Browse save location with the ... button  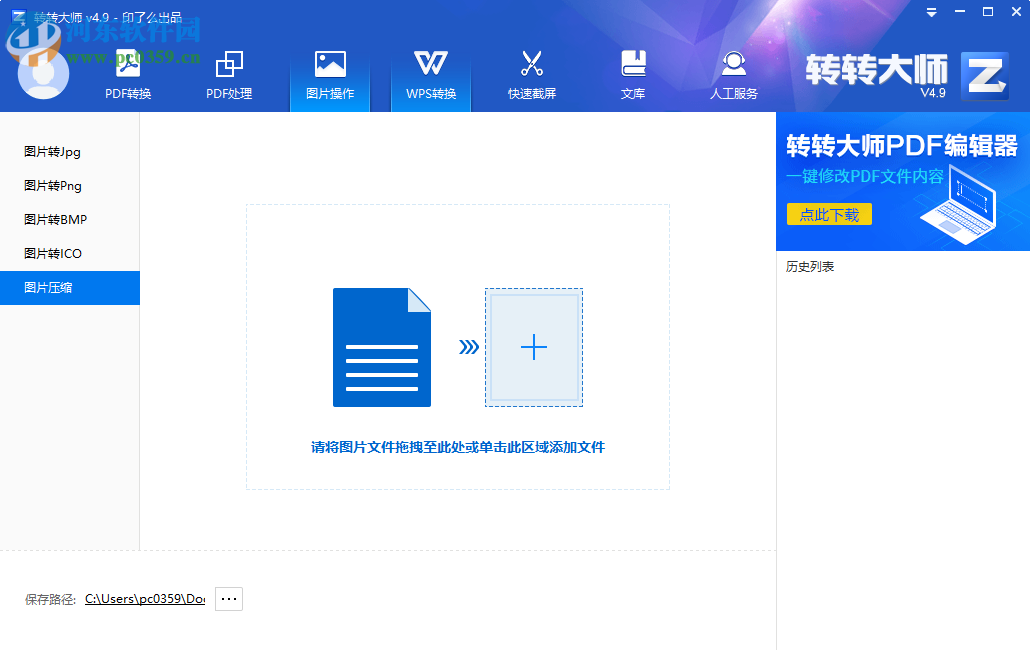click(x=228, y=598)
